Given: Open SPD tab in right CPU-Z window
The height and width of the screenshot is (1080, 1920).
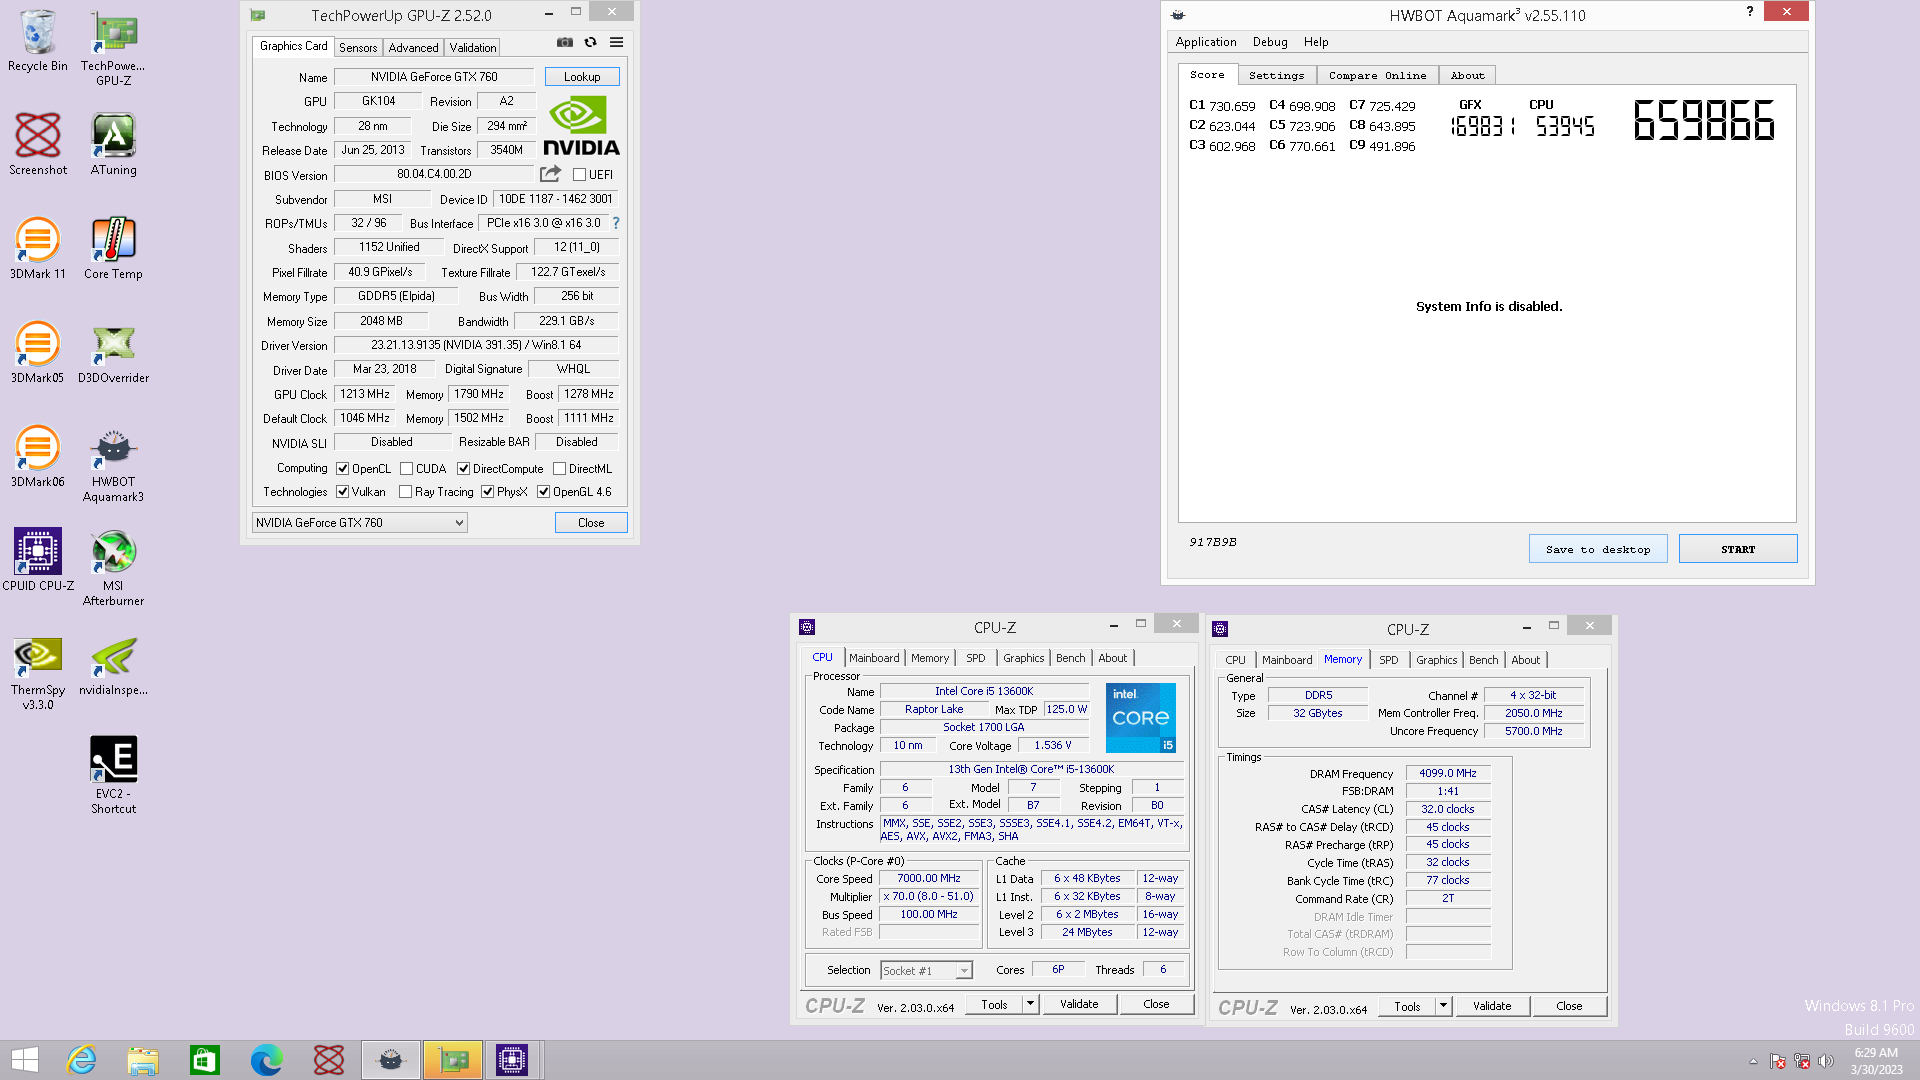Looking at the screenshot, I should (1389, 660).
